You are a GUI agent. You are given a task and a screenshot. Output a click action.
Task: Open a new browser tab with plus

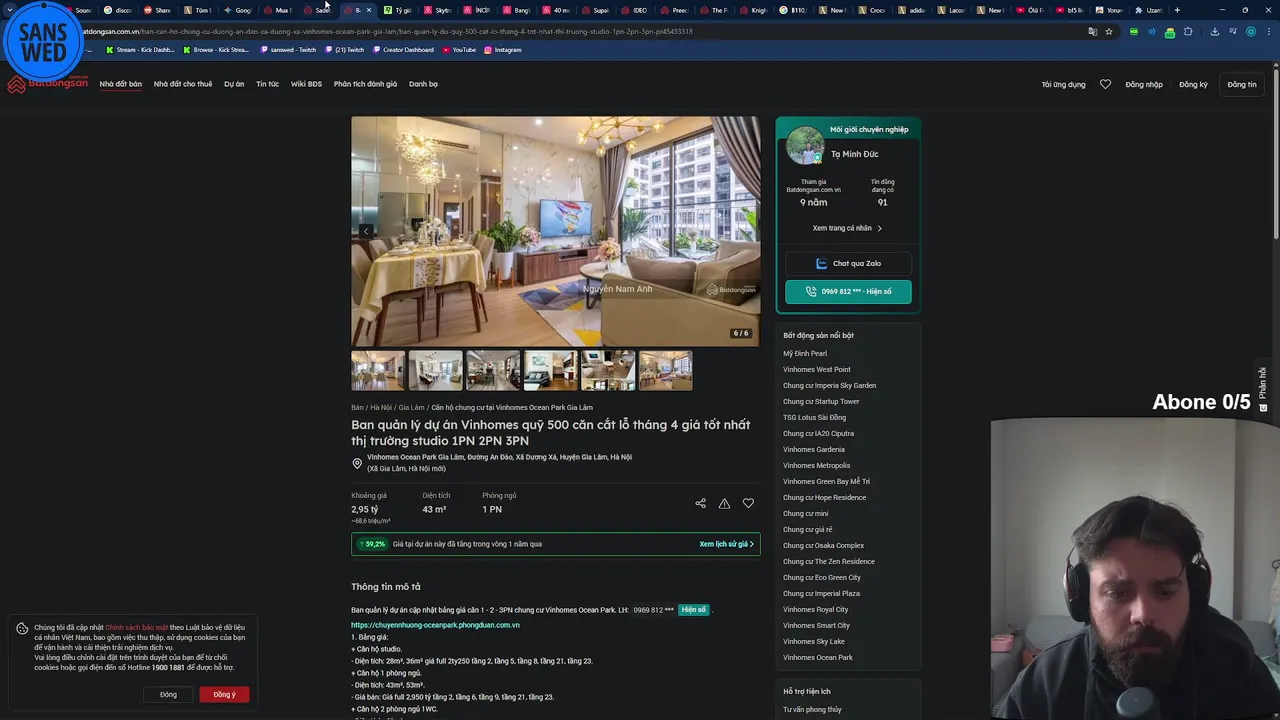point(1177,10)
